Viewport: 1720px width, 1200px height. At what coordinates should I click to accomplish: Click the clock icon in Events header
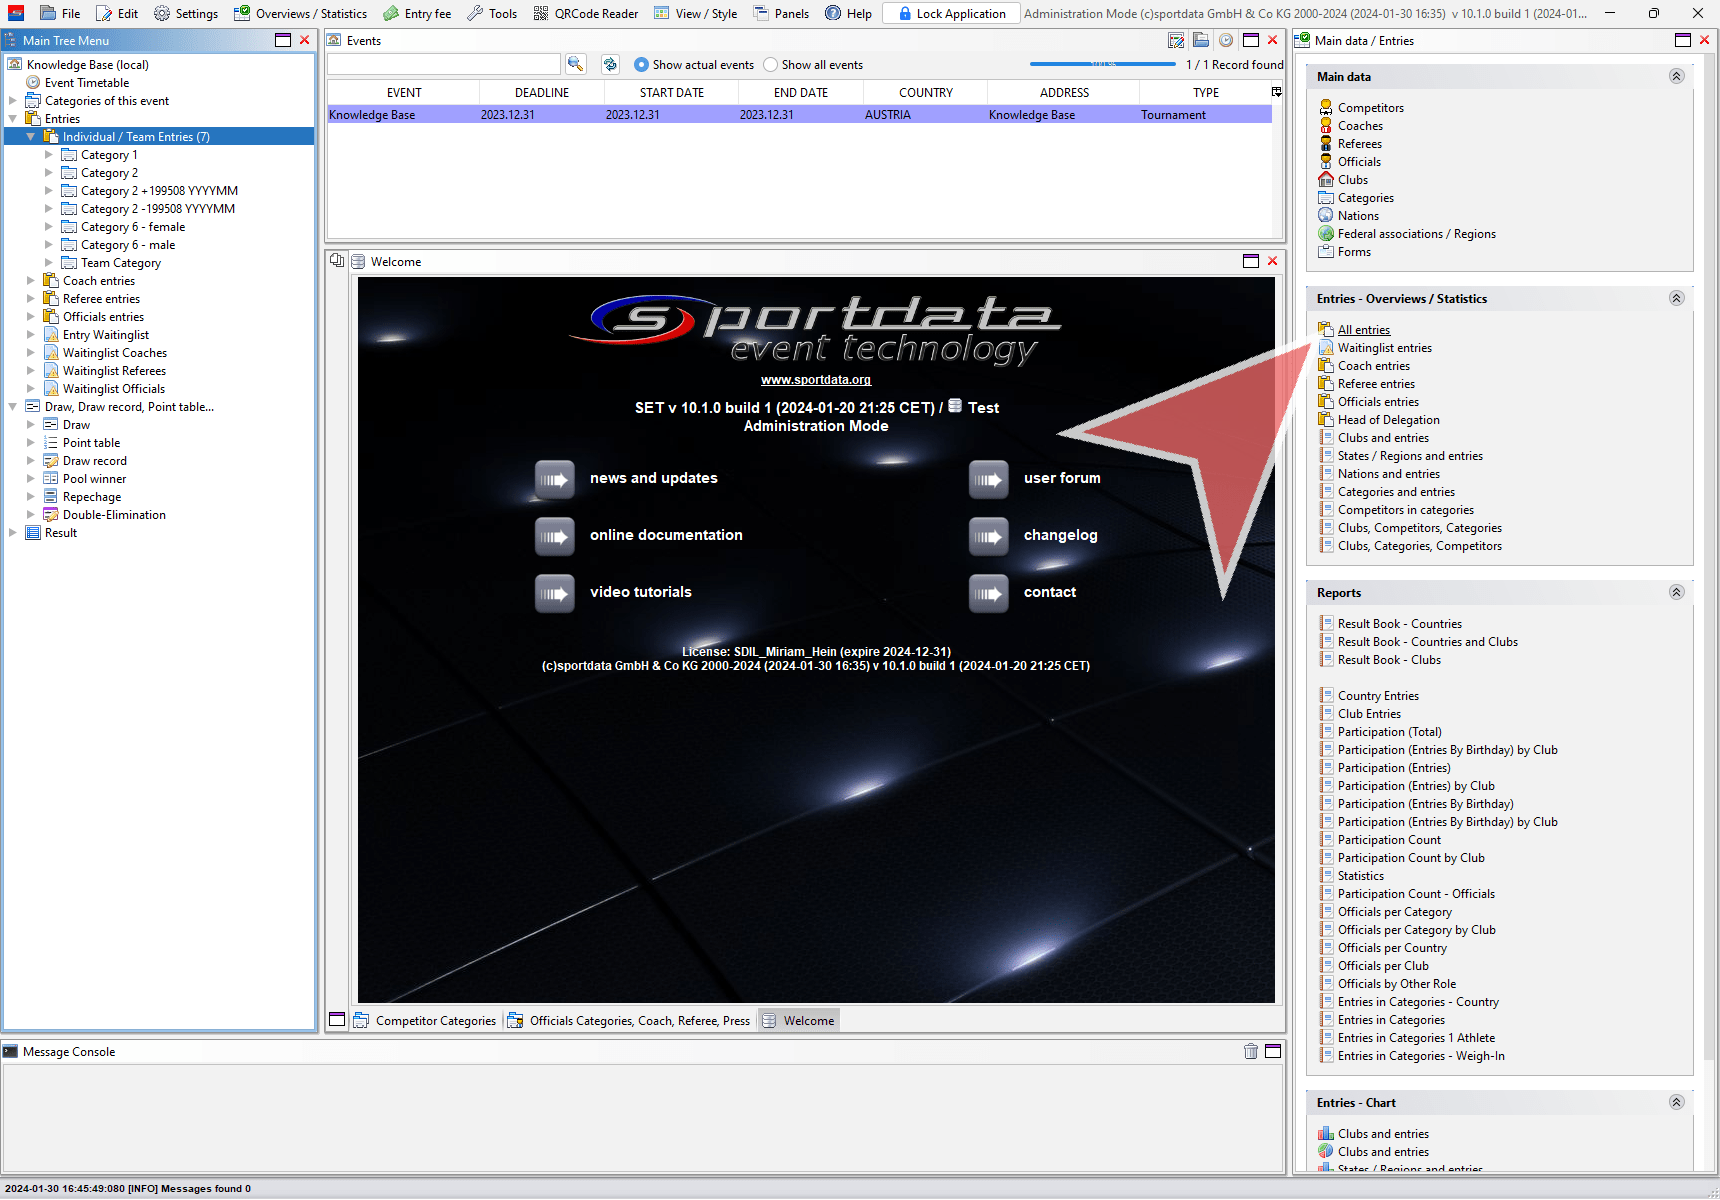click(1225, 40)
